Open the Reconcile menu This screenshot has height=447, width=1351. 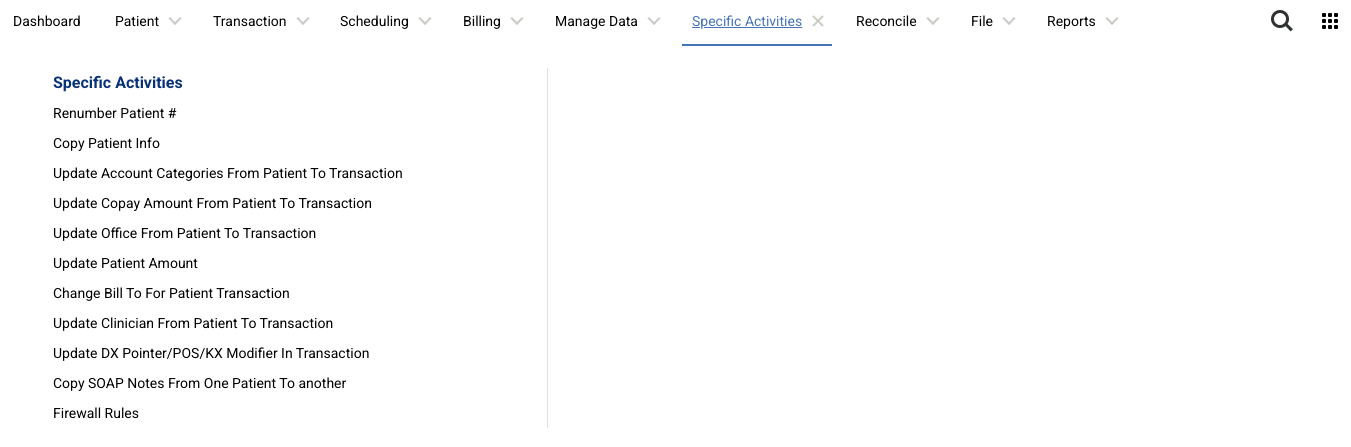click(886, 21)
